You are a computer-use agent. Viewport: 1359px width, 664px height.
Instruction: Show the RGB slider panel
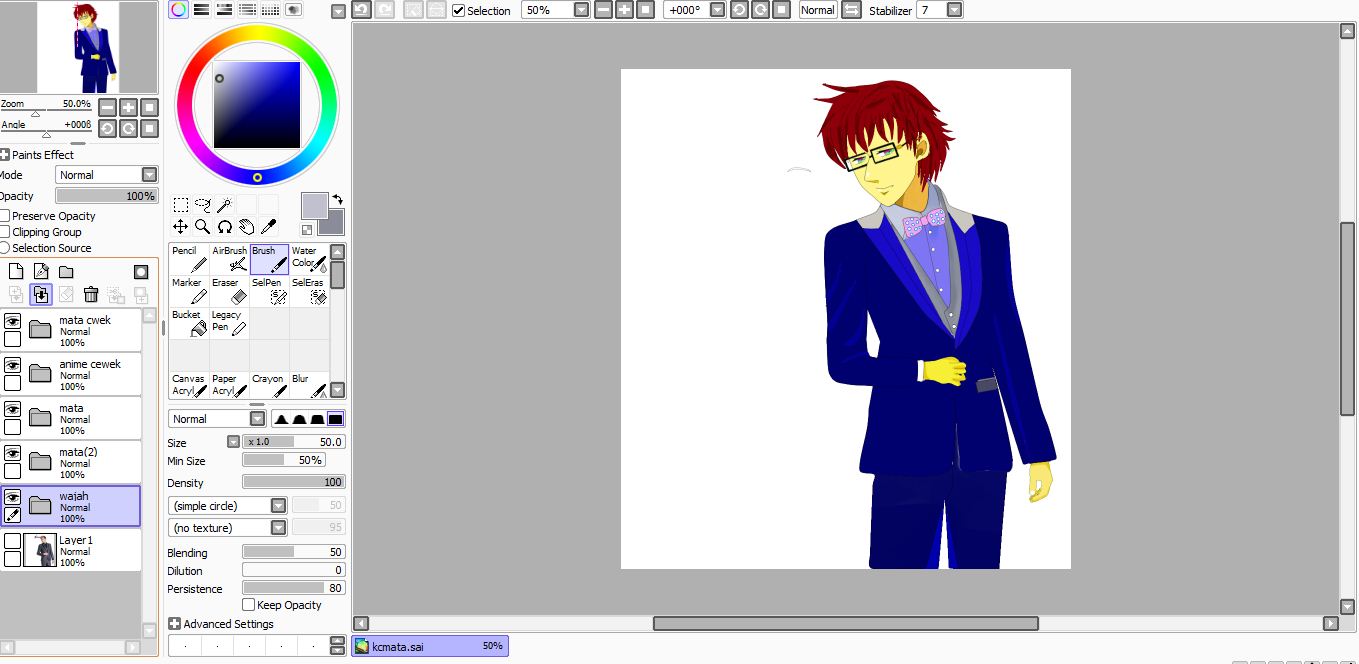[201, 10]
